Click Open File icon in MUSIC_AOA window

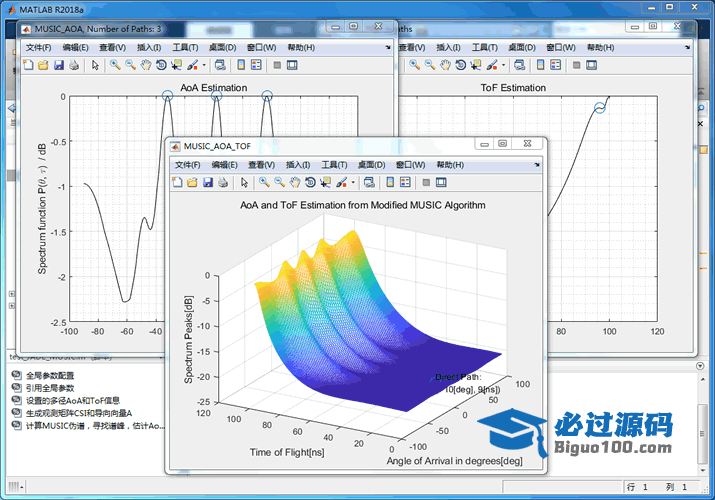(43, 65)
